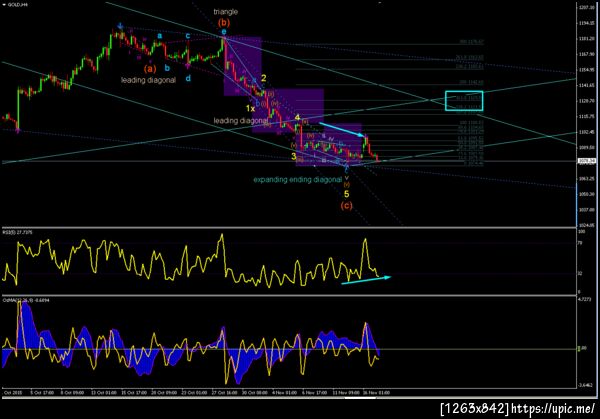
Task: Click the 1024.05 price axis value
Action: point(587,225)
